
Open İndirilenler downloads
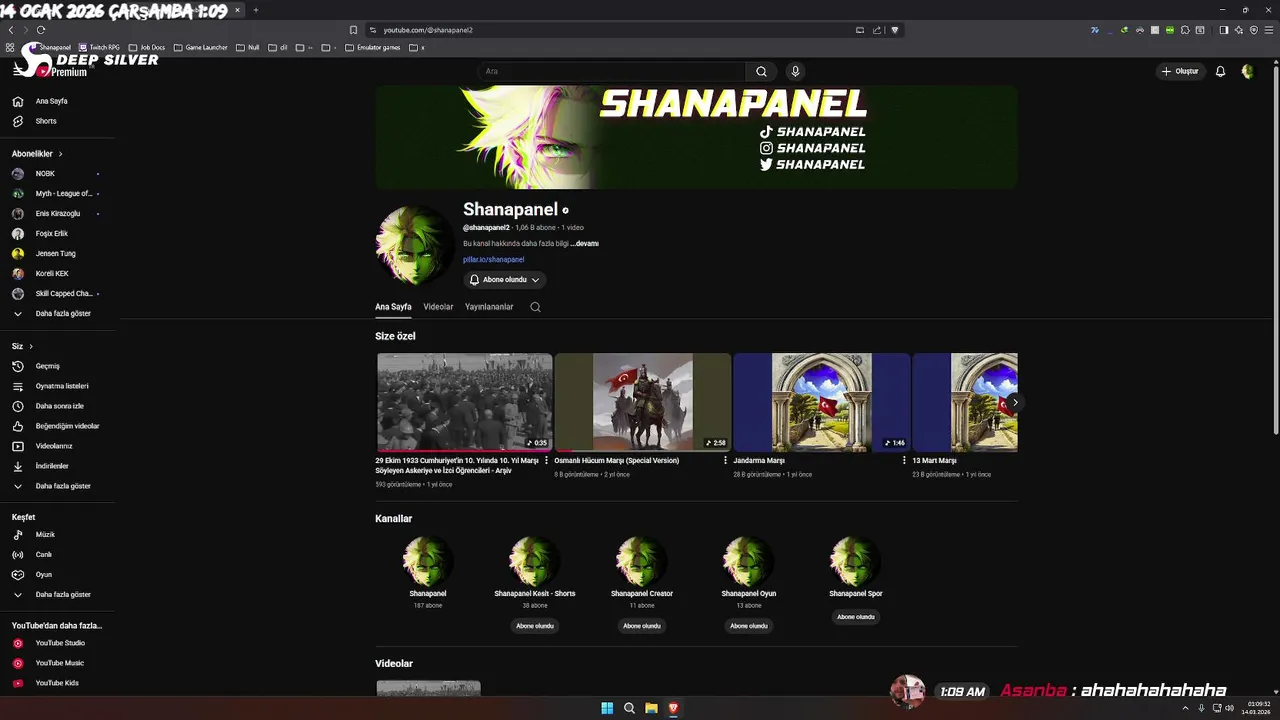tap(52, 466)
